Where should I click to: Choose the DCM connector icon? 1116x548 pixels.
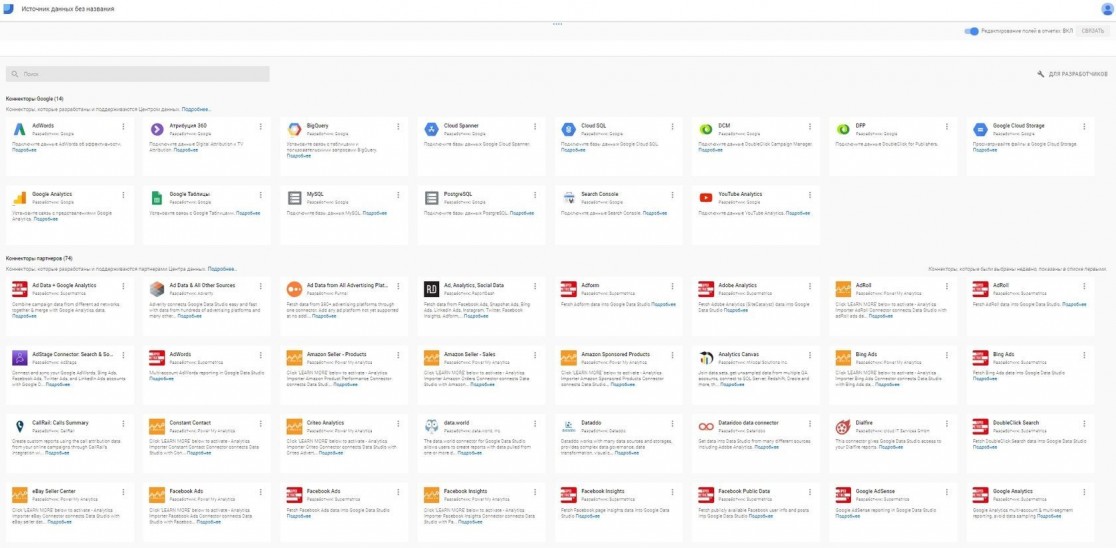(x=705, y=129)
